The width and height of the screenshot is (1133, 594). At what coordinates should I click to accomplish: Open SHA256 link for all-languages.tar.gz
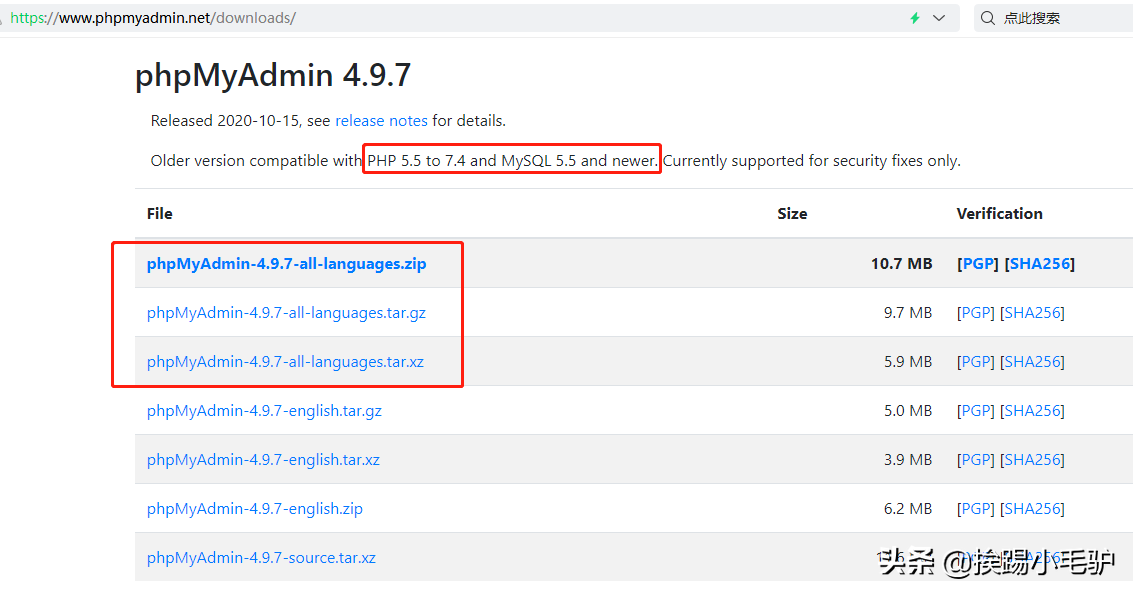(1032, 313)
